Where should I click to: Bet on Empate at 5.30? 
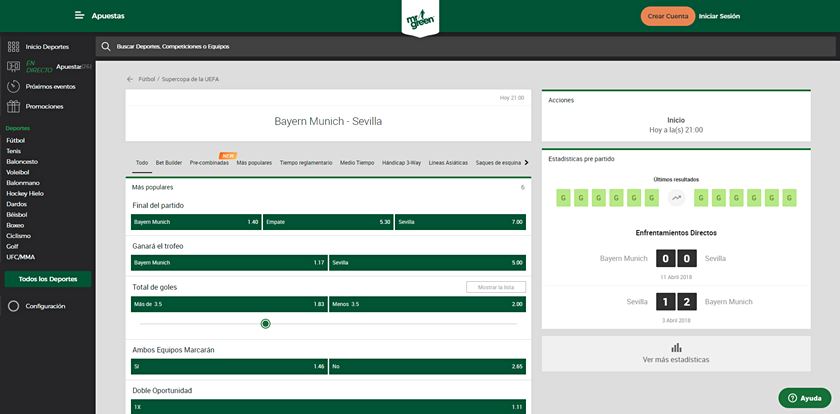328,222
